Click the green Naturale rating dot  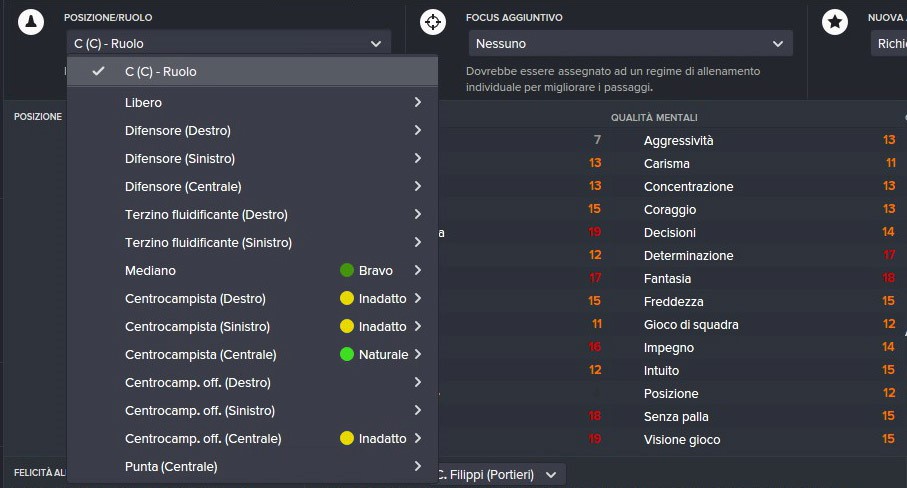(346, 354)
